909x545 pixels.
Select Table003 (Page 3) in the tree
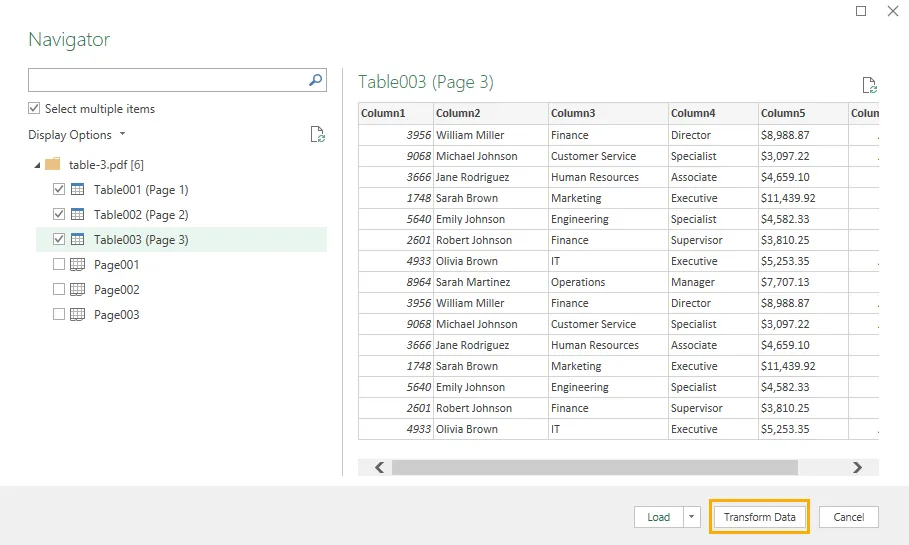(141, 239)
